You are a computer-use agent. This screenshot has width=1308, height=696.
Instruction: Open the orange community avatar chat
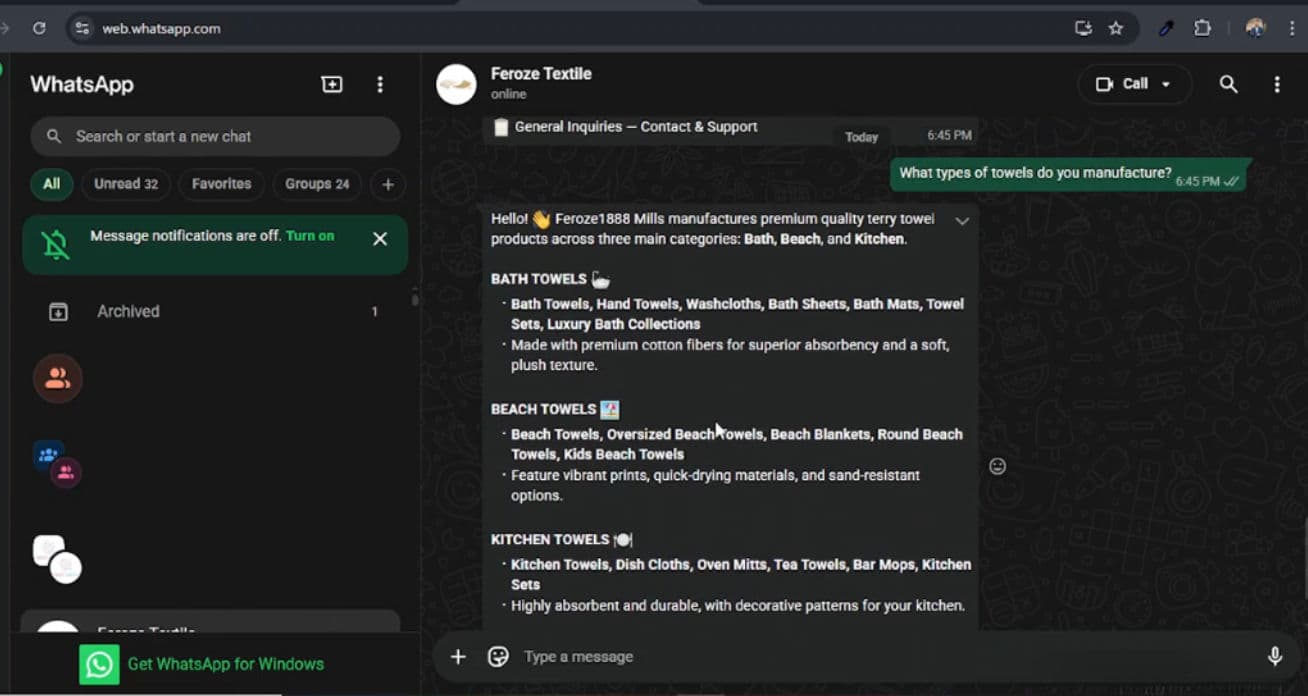tap(58, 378)
